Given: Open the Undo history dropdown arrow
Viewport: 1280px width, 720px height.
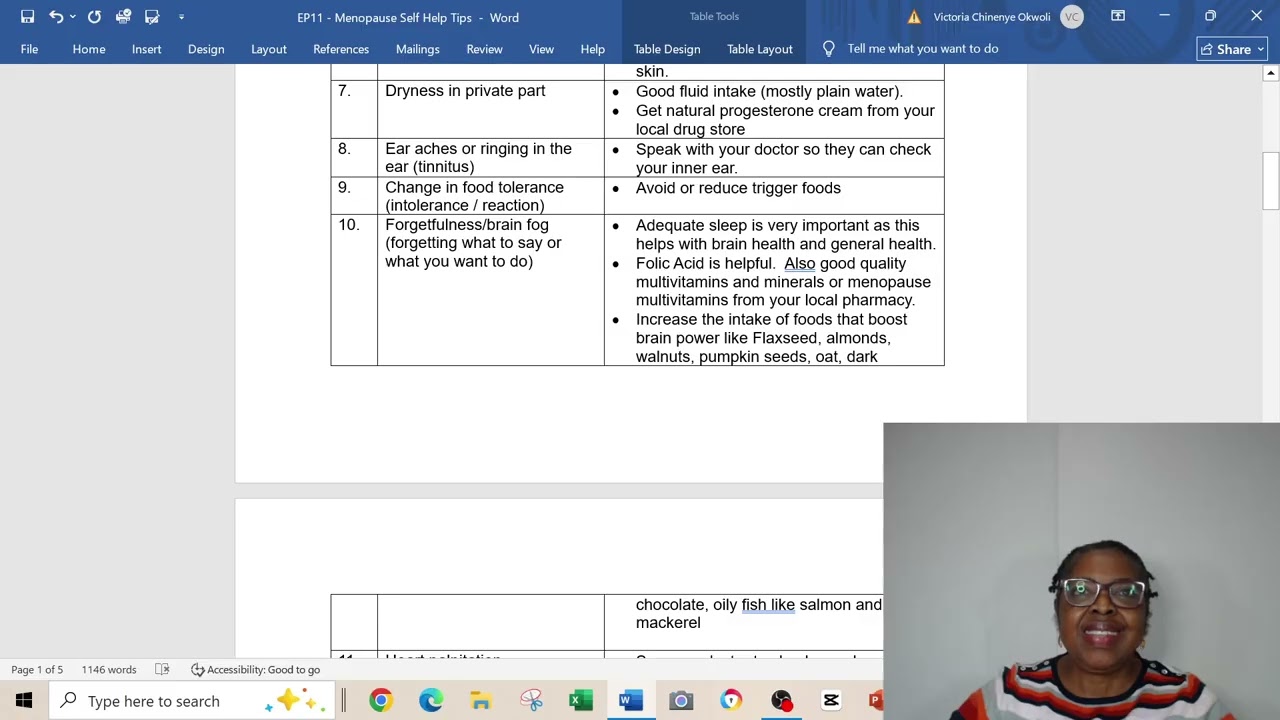Looking at the screenshot, I should pos(73,17).
